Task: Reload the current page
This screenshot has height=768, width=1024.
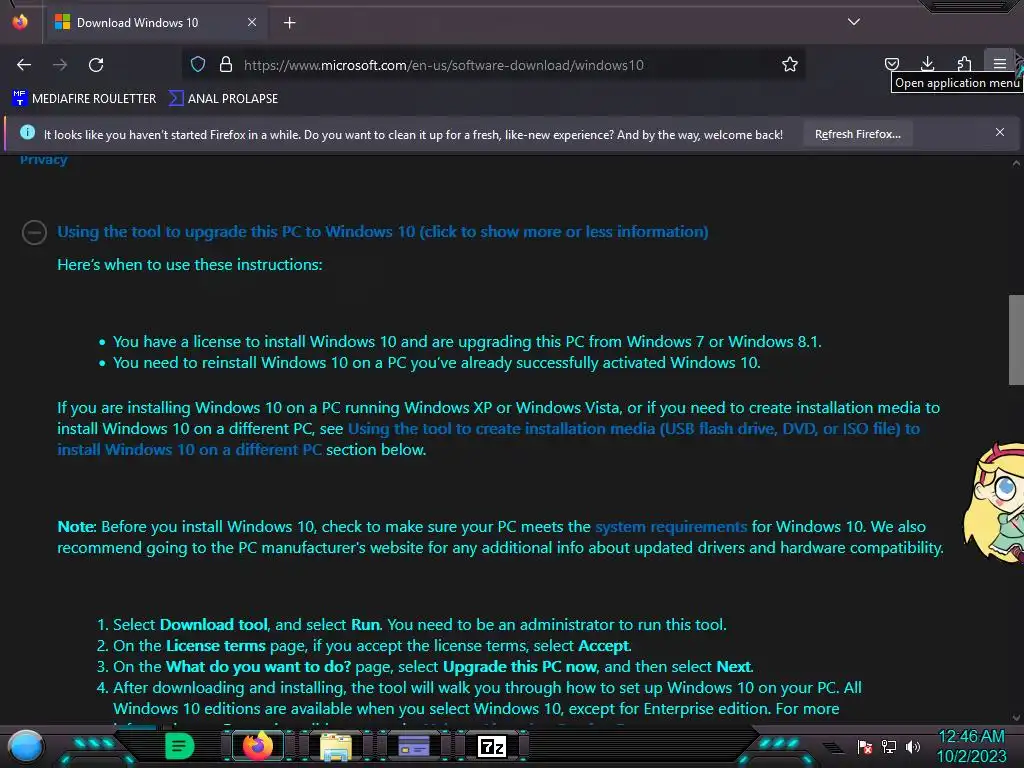Action: coord(96,65)
